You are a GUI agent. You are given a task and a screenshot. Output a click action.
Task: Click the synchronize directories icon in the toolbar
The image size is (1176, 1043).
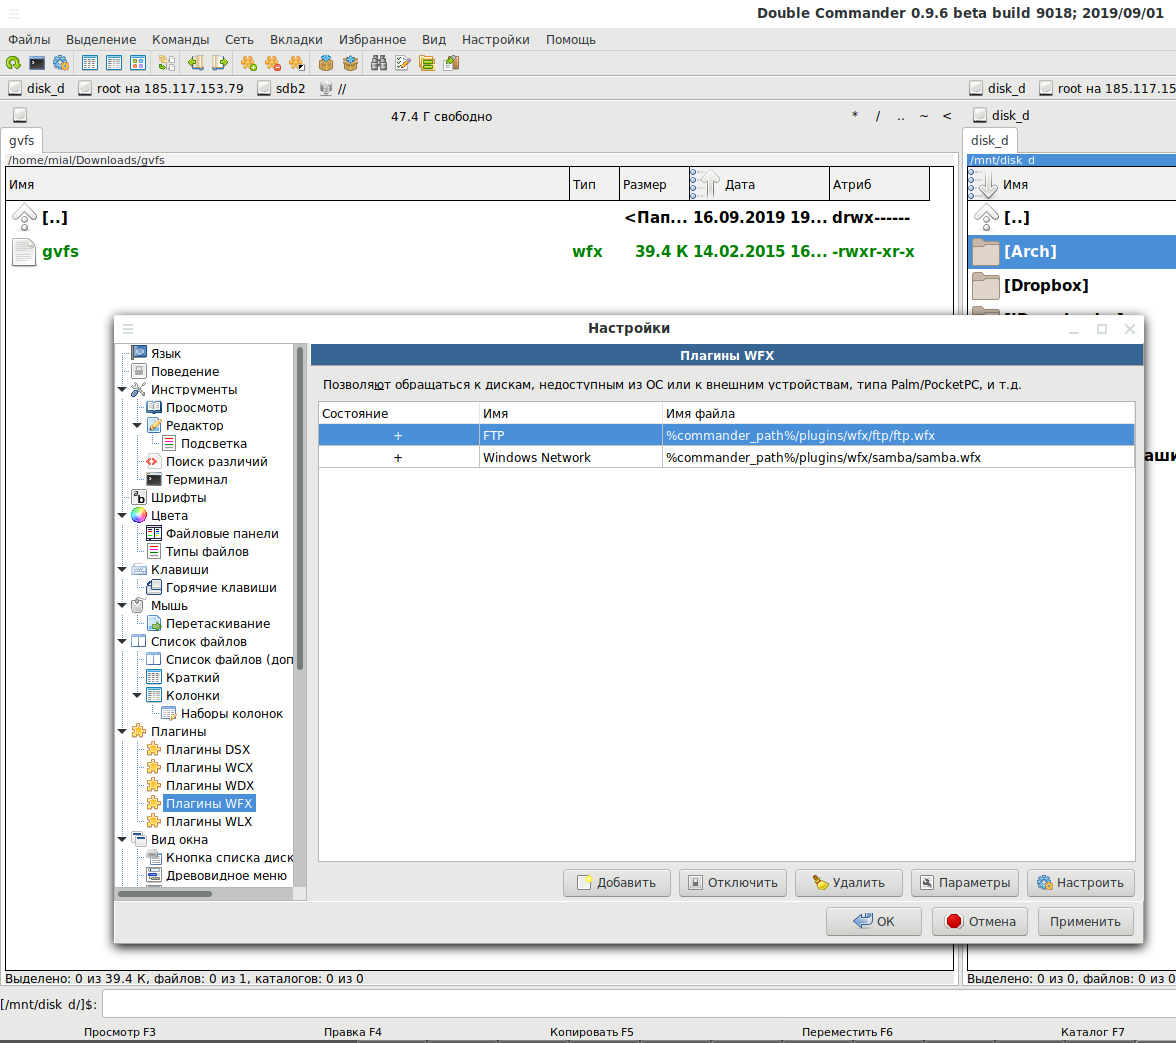427,63
